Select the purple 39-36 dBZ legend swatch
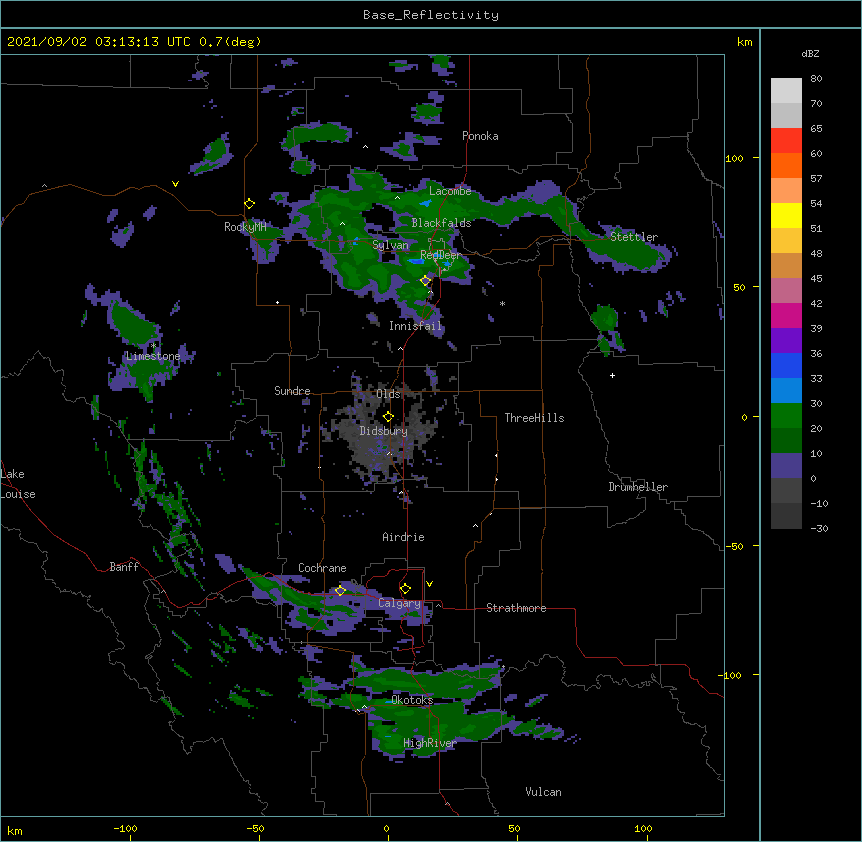 pos(786,341)
